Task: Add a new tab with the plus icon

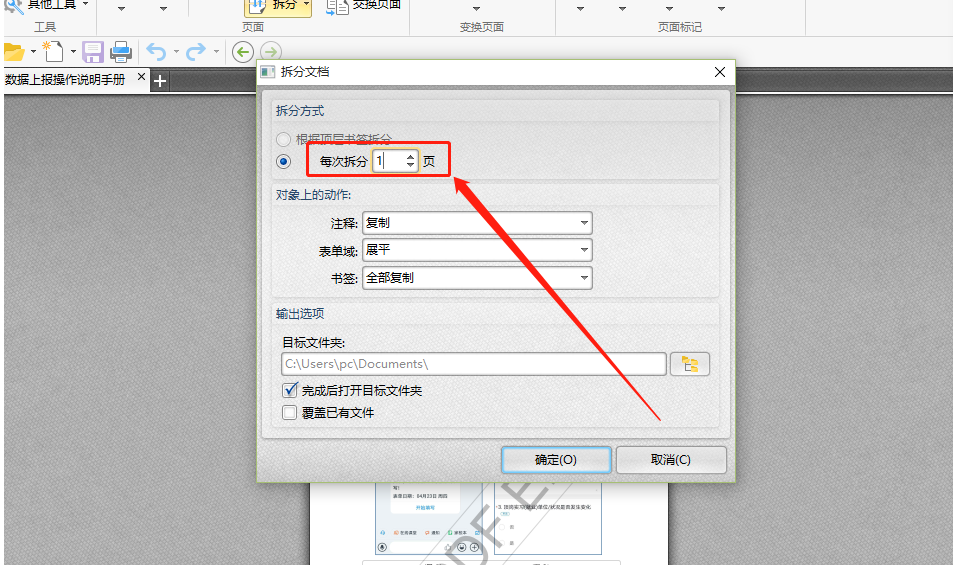Action: tap(159, 81)
